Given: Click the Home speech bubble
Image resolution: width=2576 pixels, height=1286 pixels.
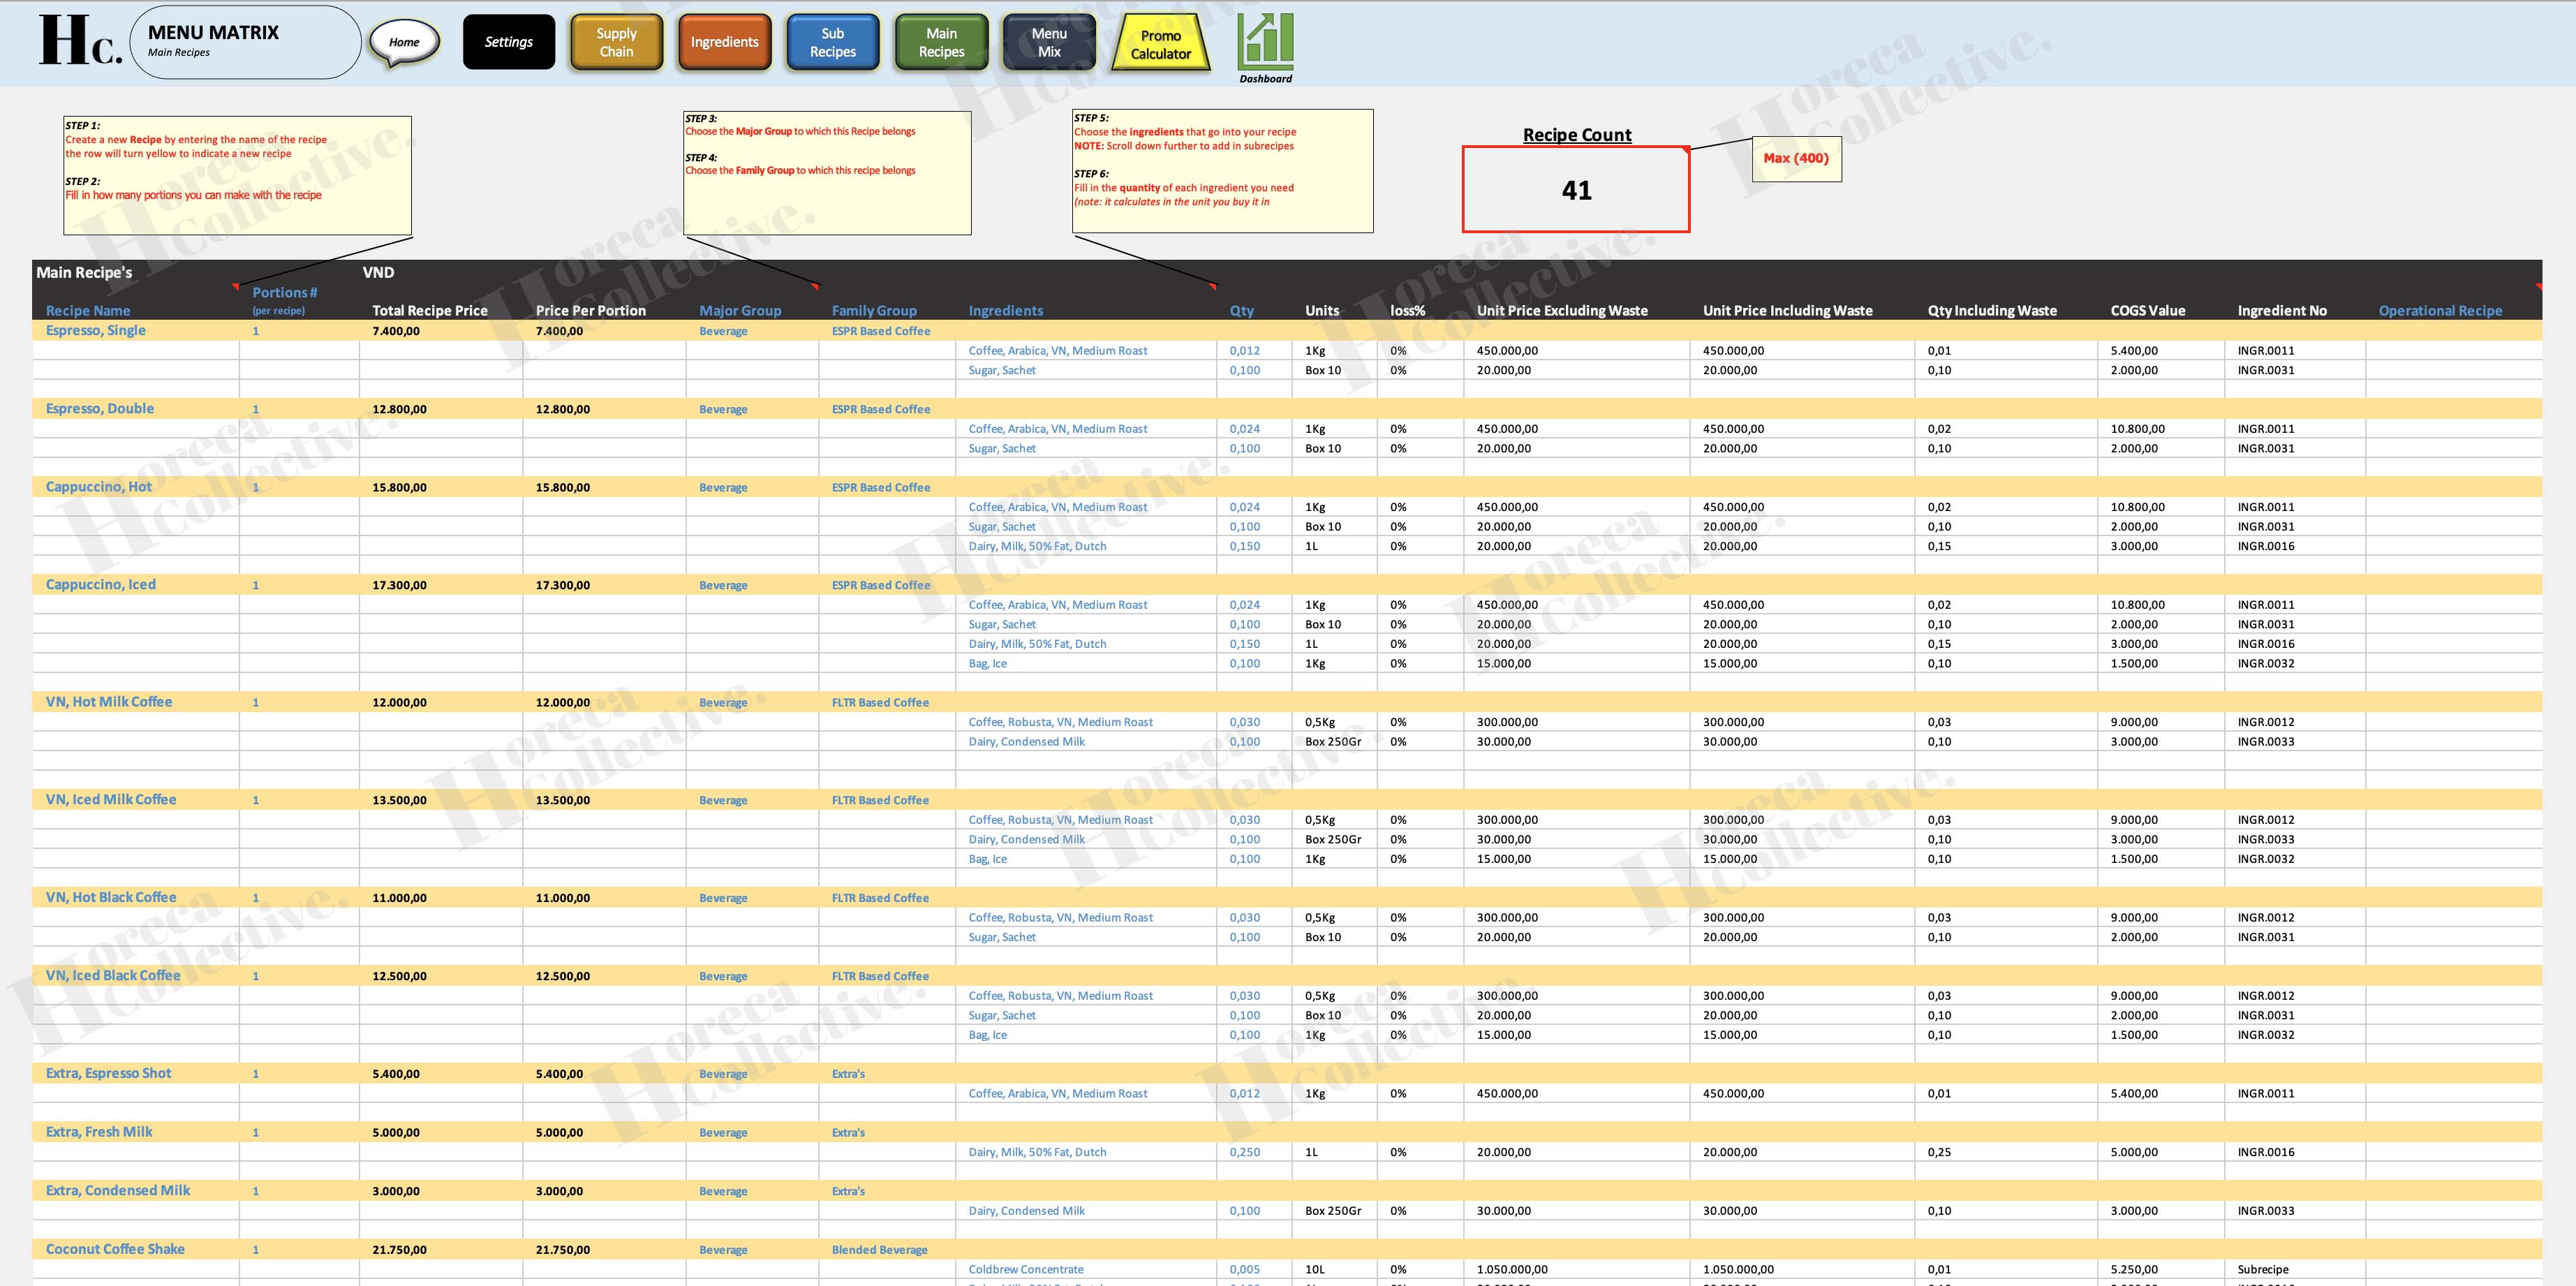Looking at the screenshot, I should coord(404,41).
